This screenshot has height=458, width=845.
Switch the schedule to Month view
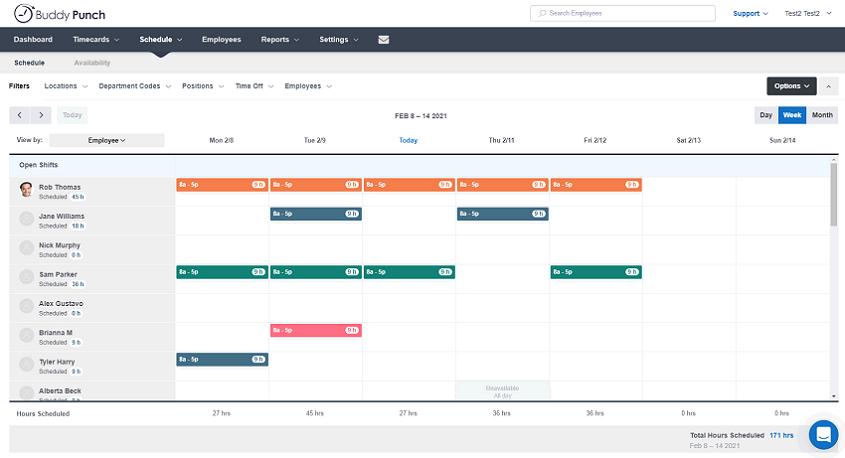point(822,115)
